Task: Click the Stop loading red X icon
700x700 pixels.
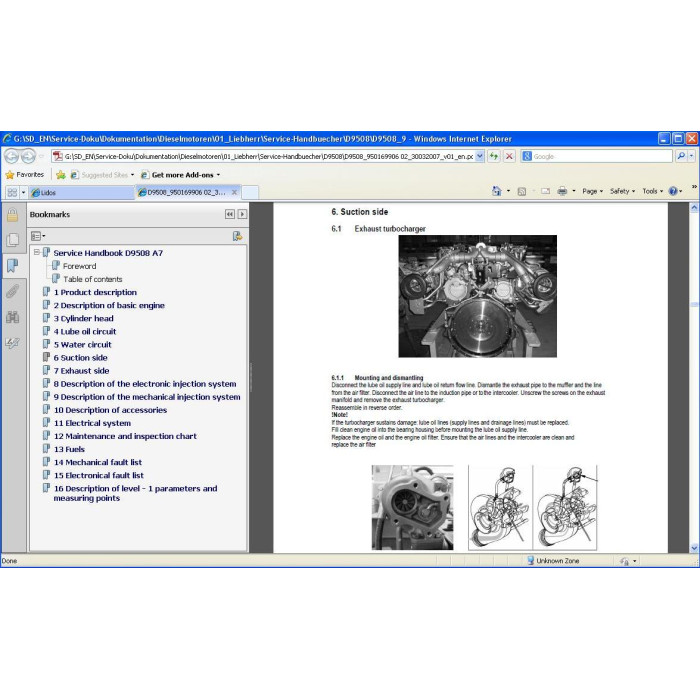Action: (x=509, y=156)
